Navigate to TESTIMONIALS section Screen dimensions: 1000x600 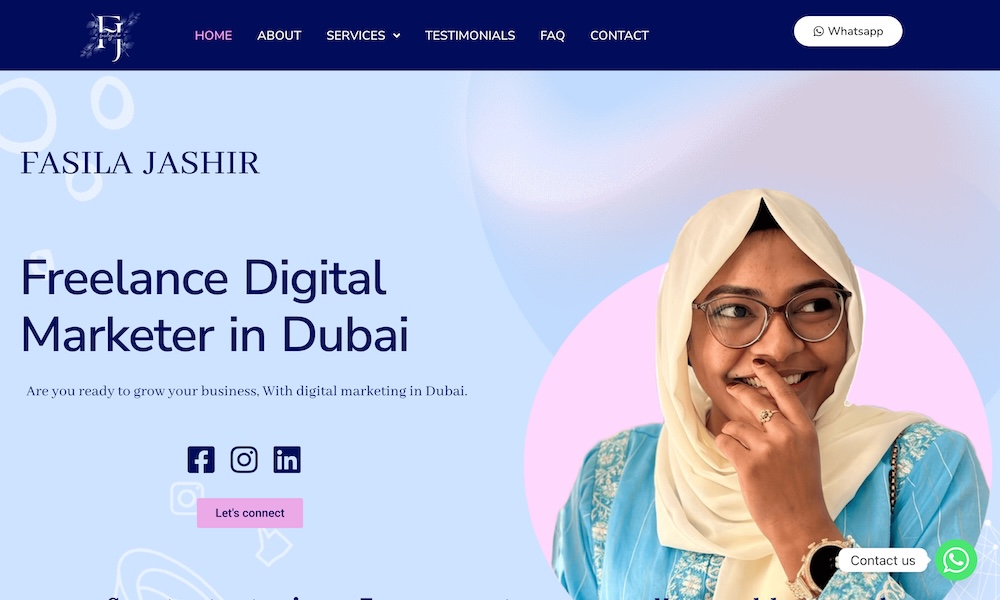tap(470, 36)
